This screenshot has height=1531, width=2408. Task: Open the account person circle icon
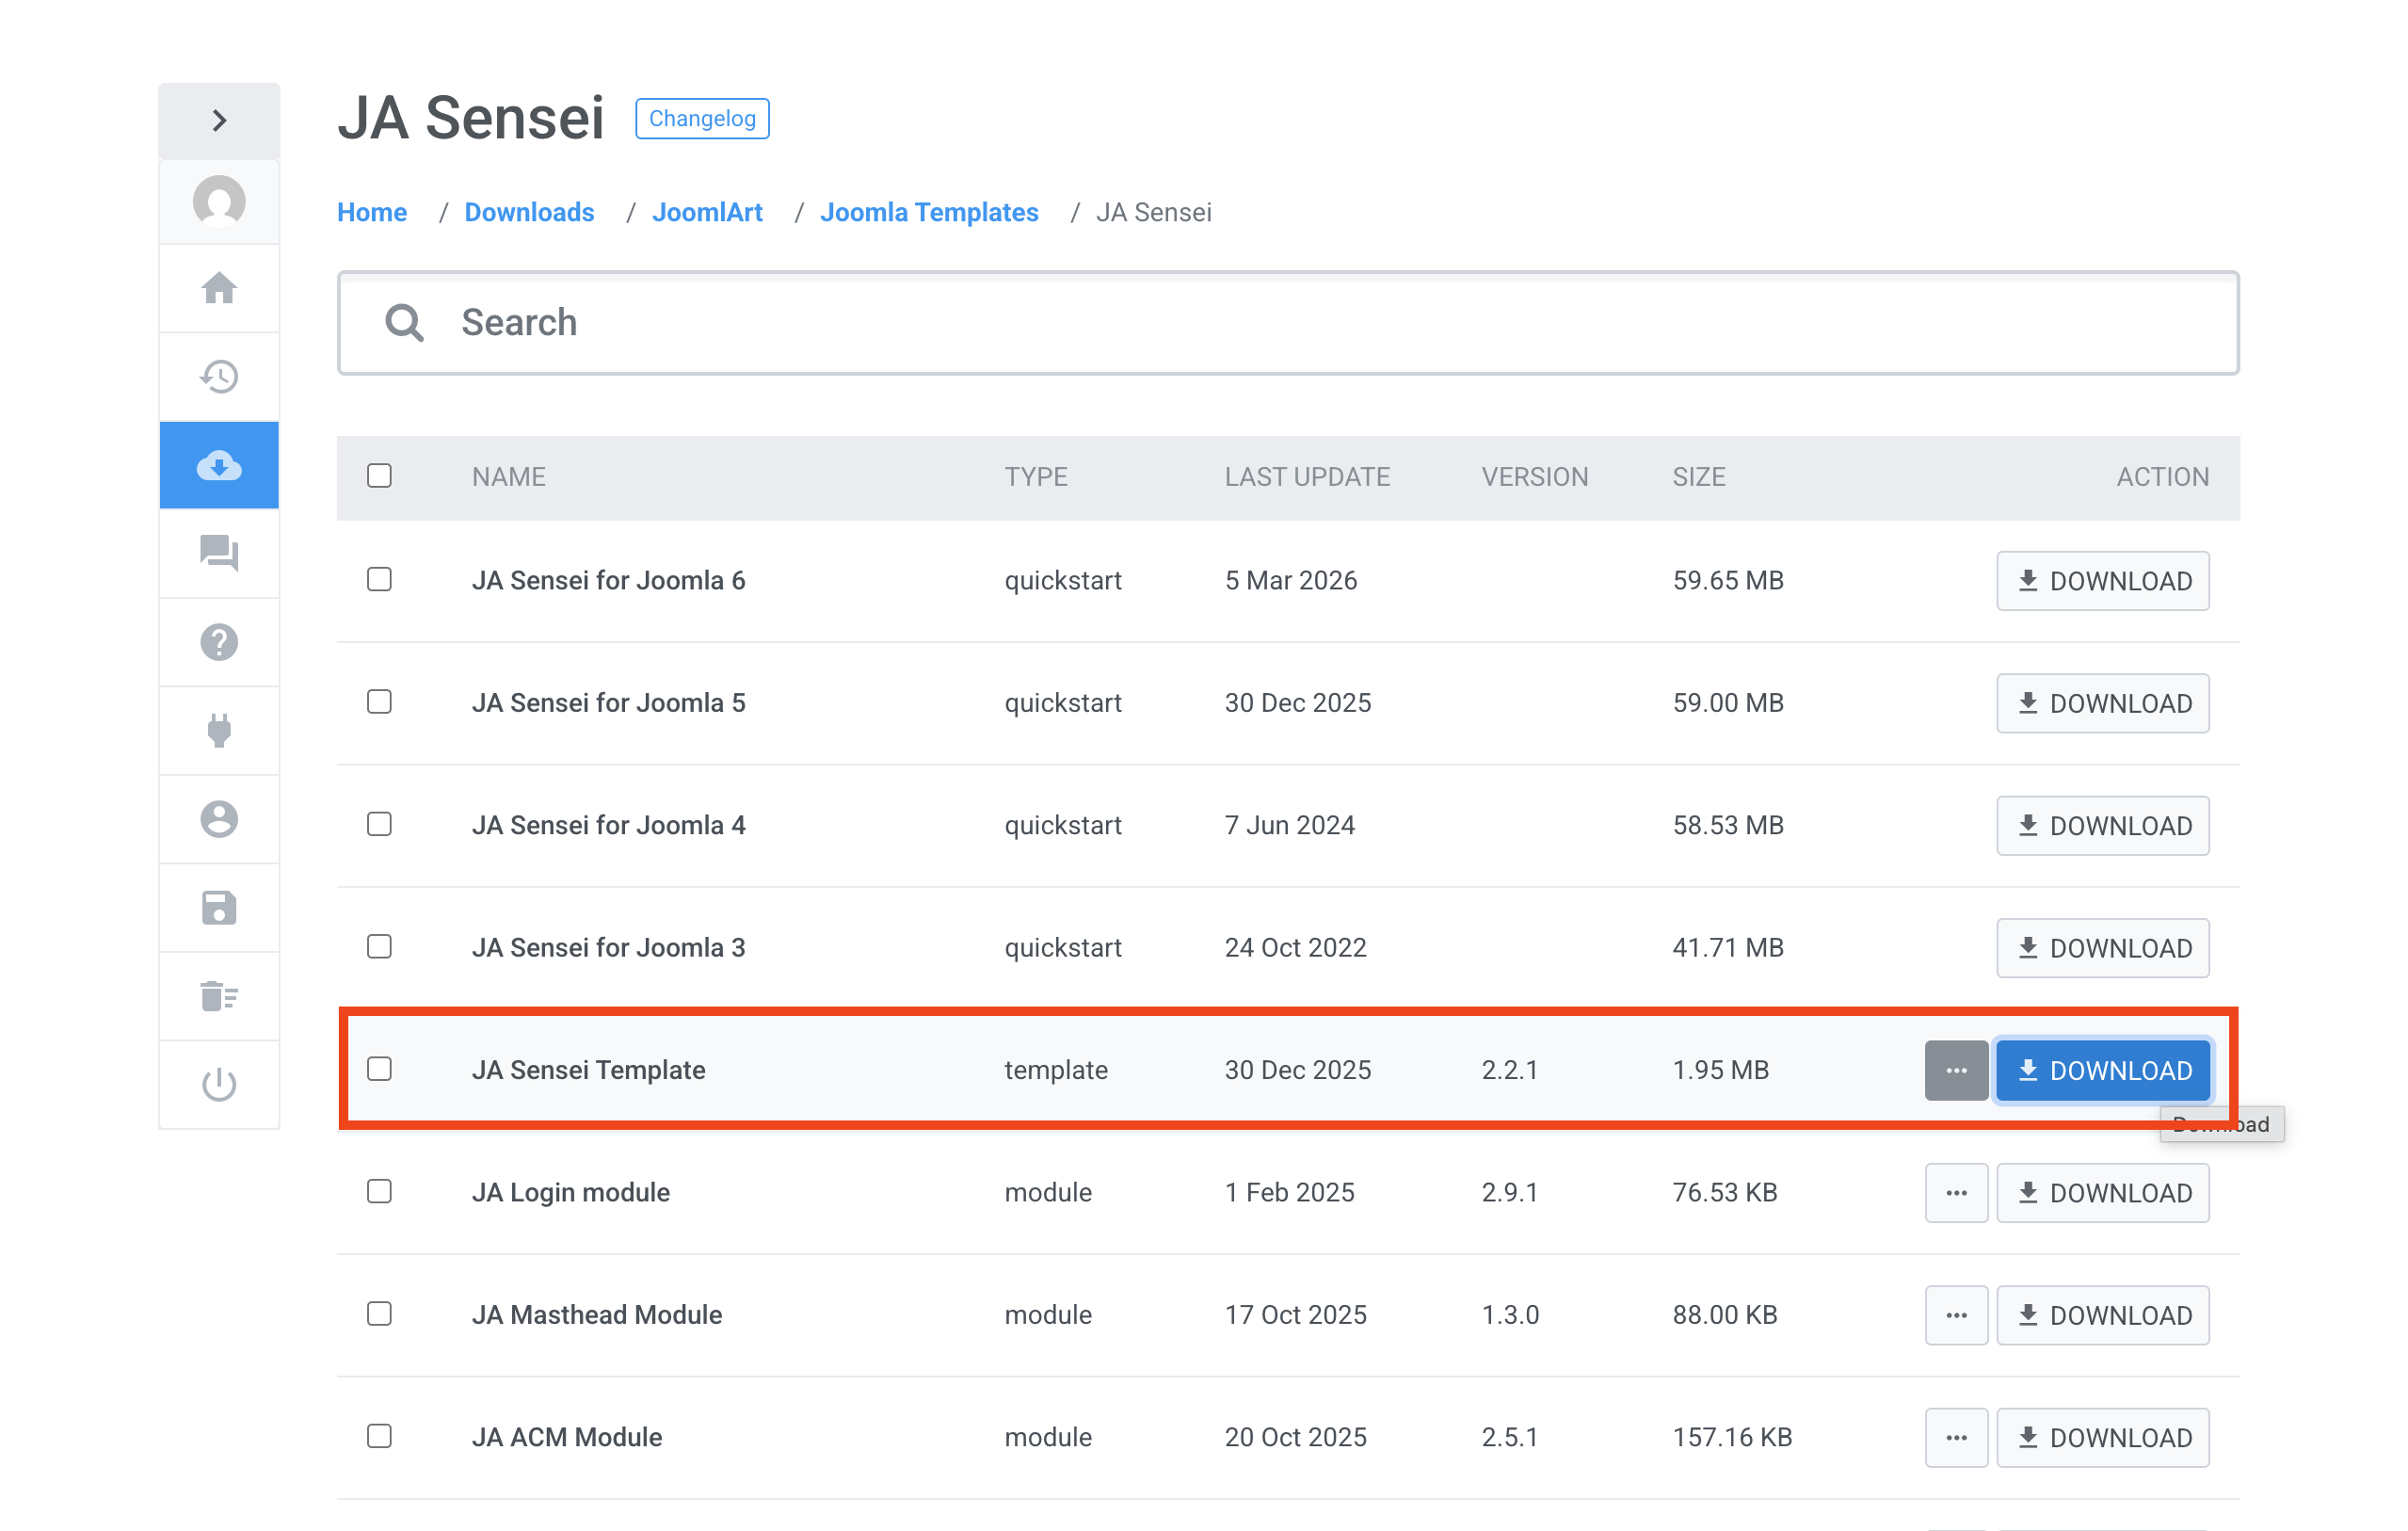(219, 820)
